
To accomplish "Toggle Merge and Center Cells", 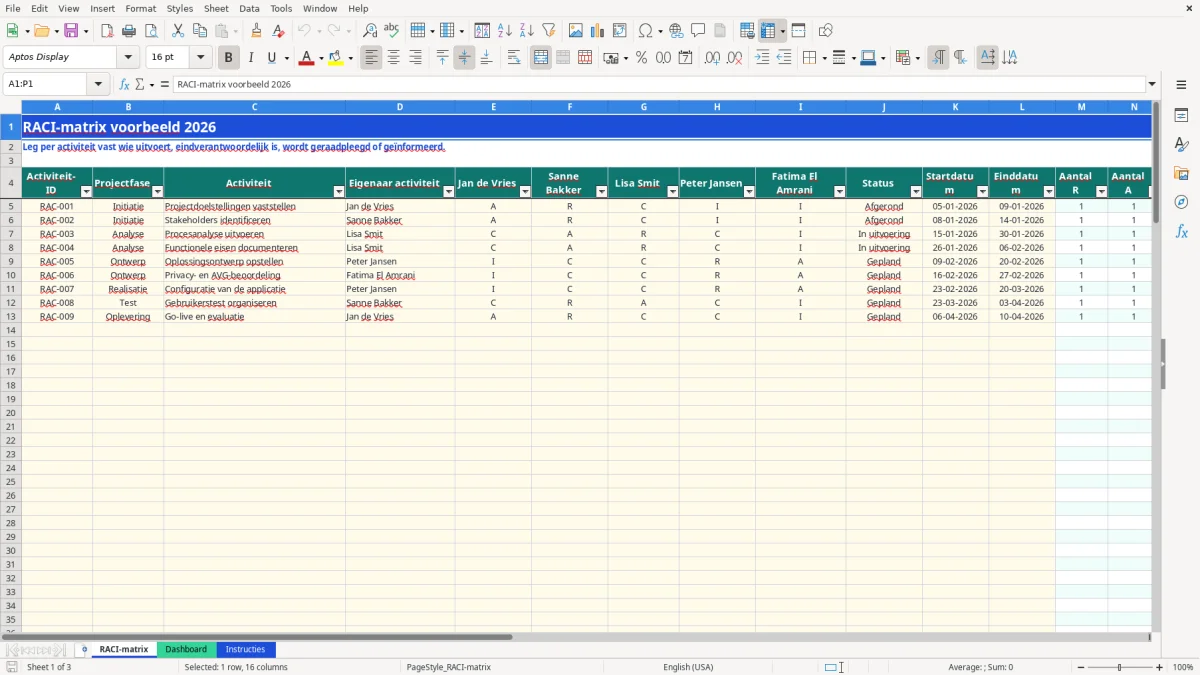I will tap(541, 58).
